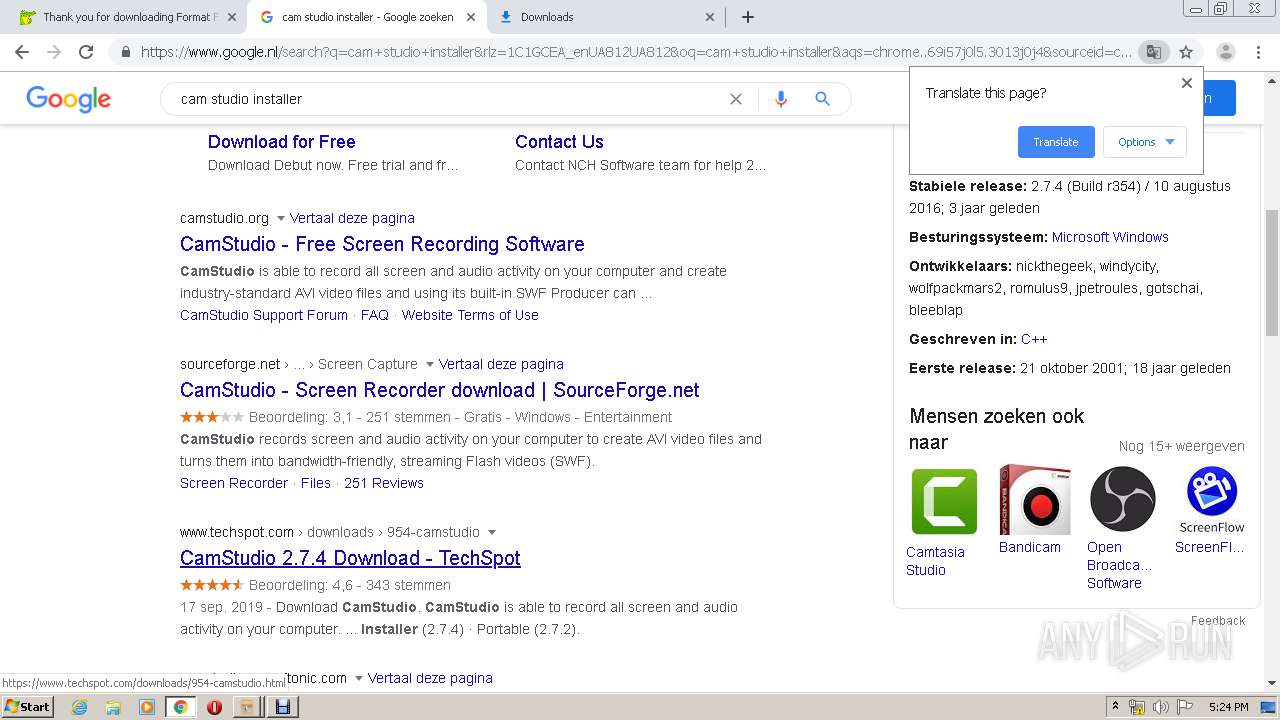
Task: Show hidden system tray icons
Action: [x=1116, y=707]
